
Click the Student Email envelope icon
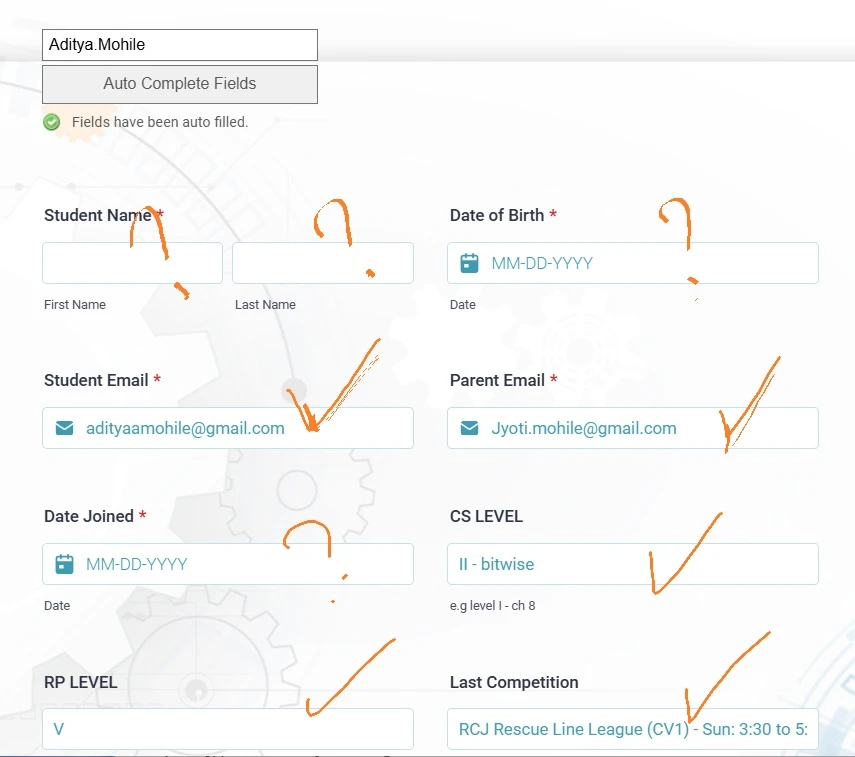pyautogui.click(x=64, y=428)
